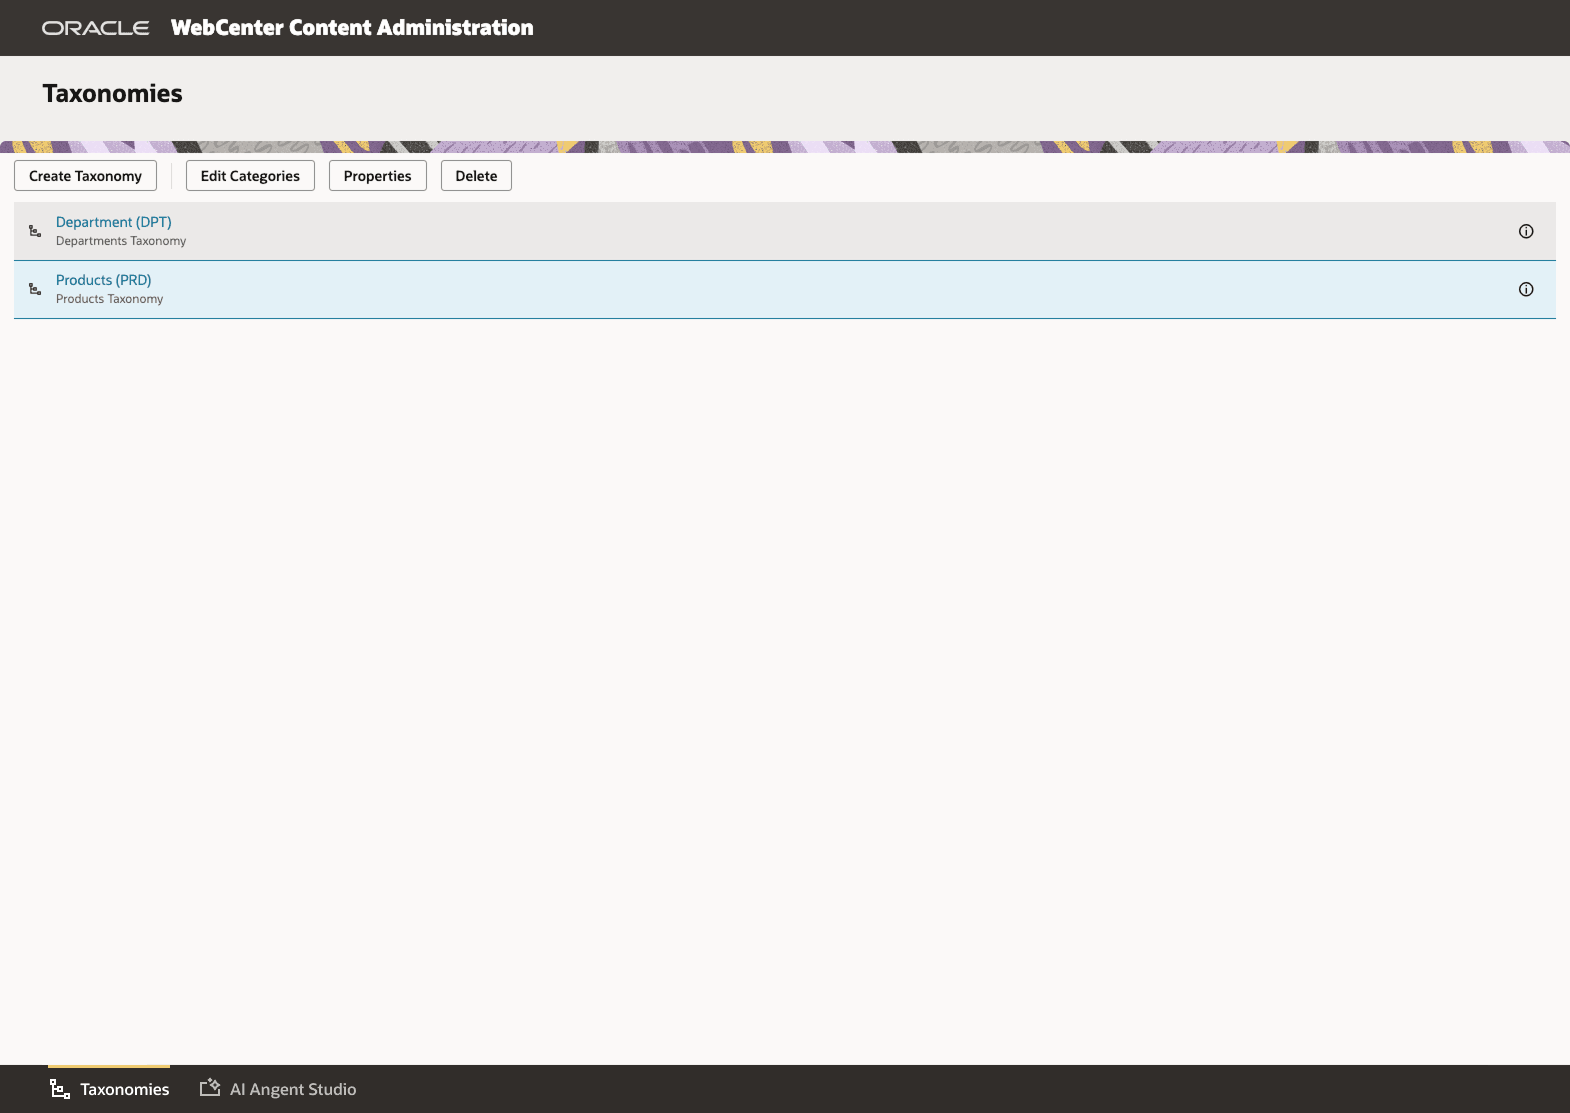Show info for Department (DPT) taxonomy
This screenshot has height=1113, width=1570.
coord(1526,231)
